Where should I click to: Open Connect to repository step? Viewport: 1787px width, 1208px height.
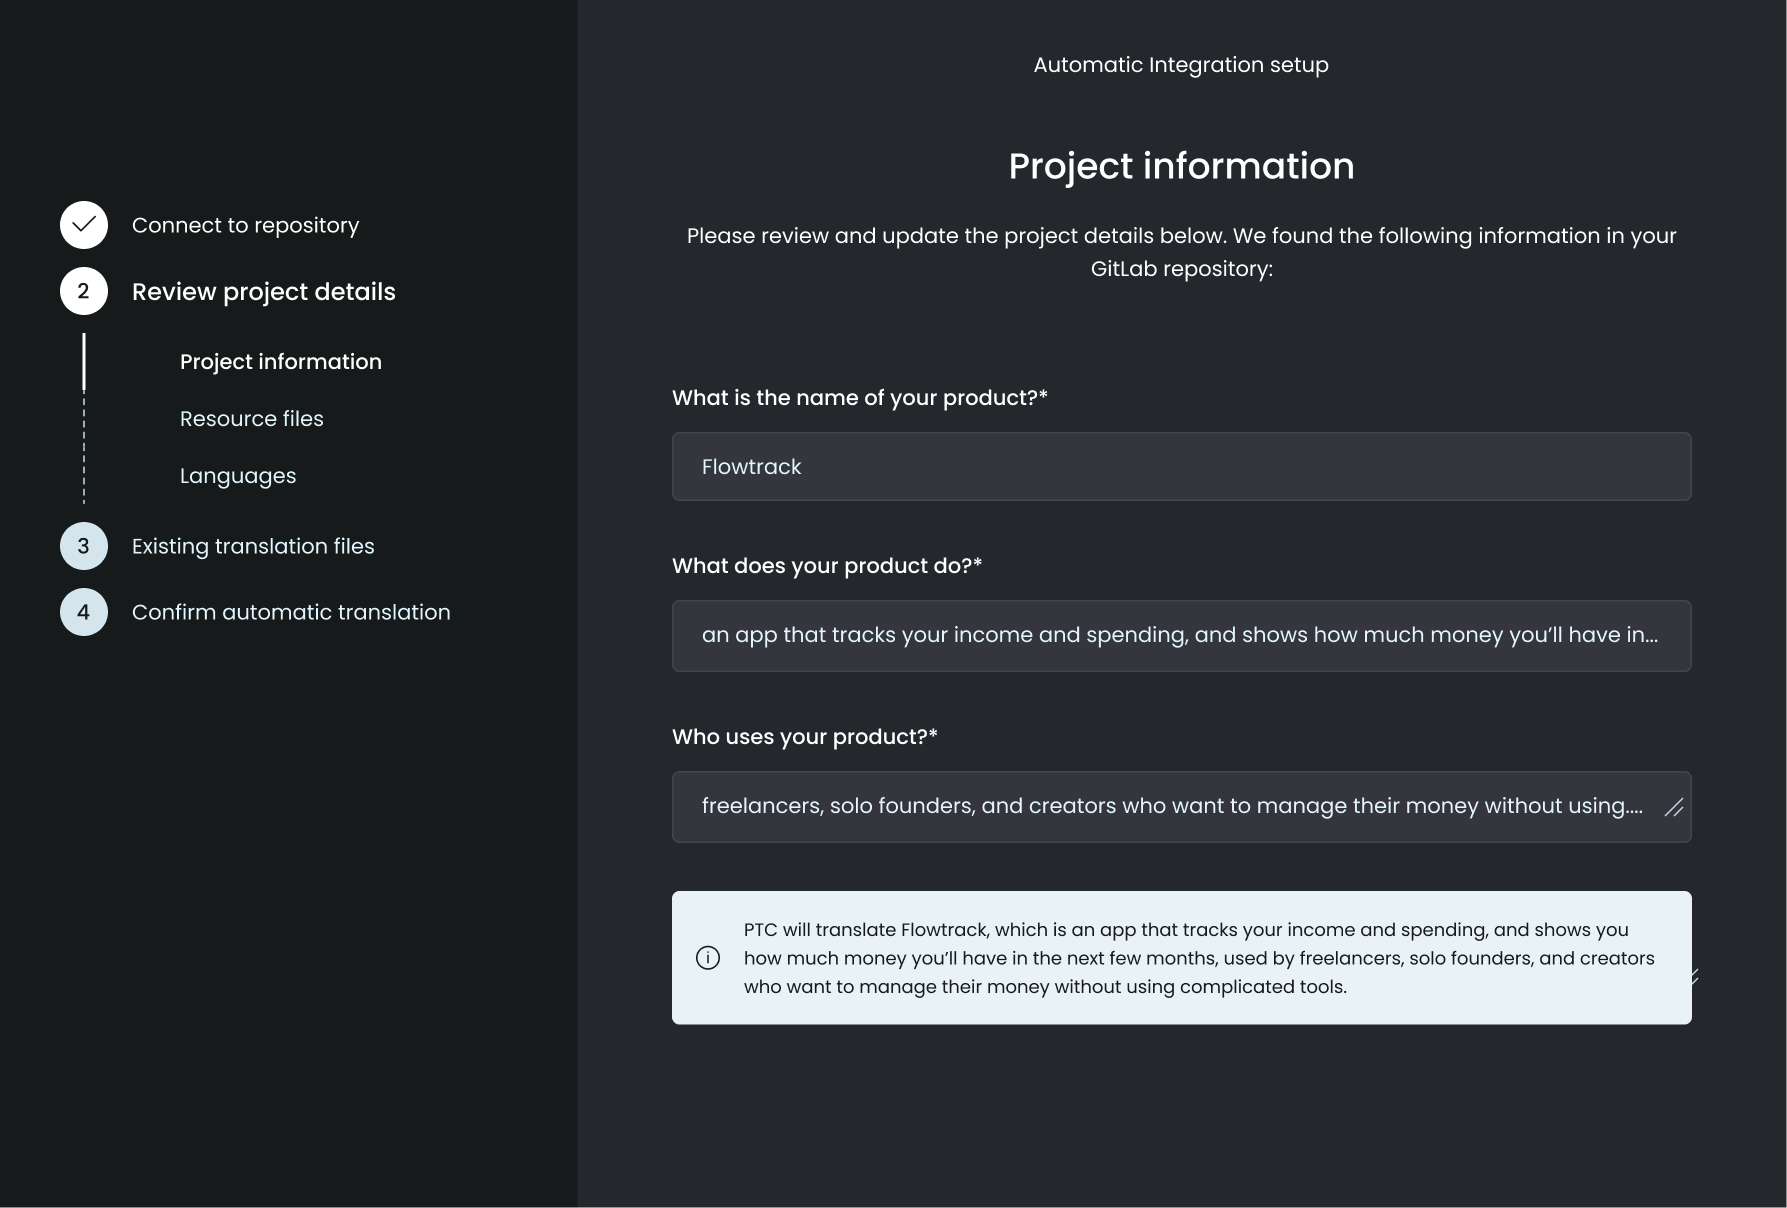[245, 225]
